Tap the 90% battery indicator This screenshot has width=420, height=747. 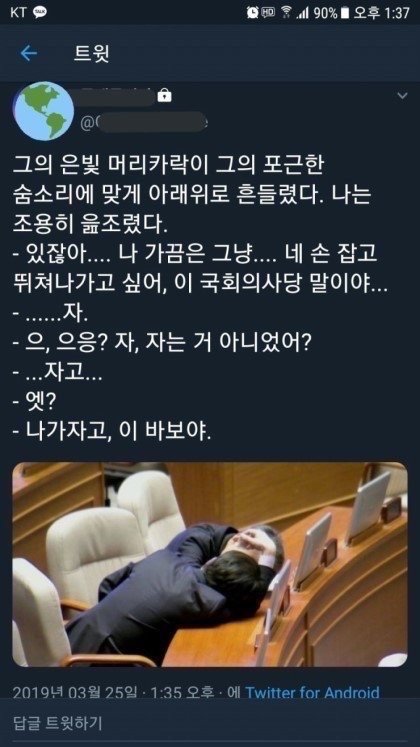point(331,13)
